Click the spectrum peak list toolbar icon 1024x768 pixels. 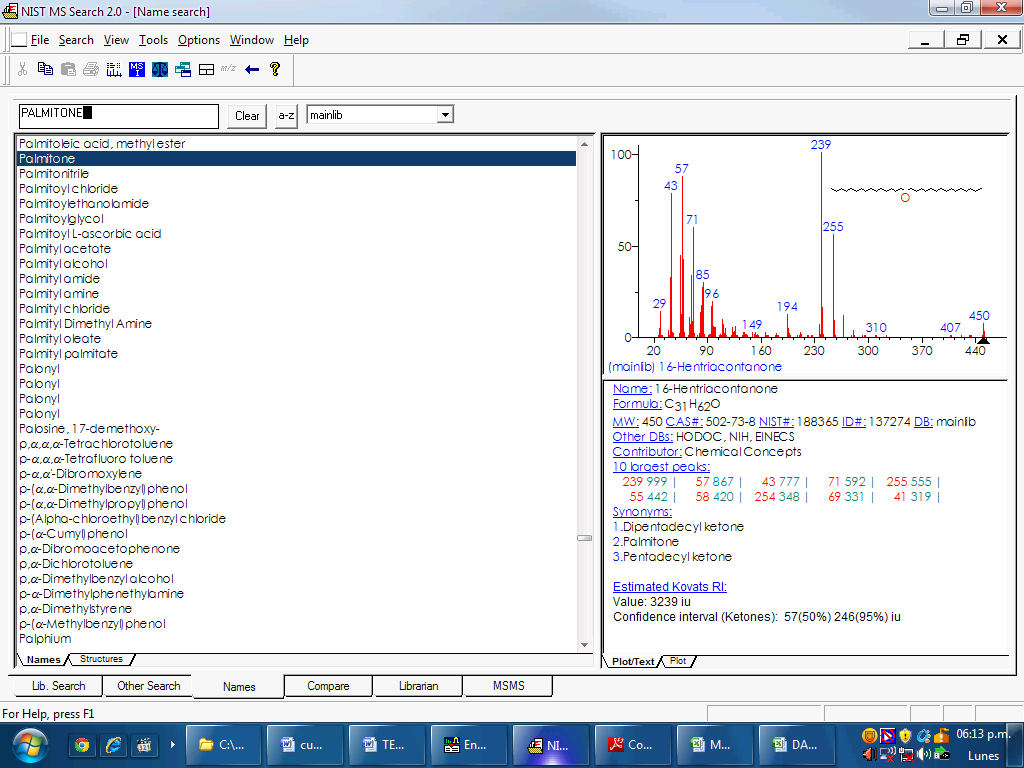click(114, 69)
